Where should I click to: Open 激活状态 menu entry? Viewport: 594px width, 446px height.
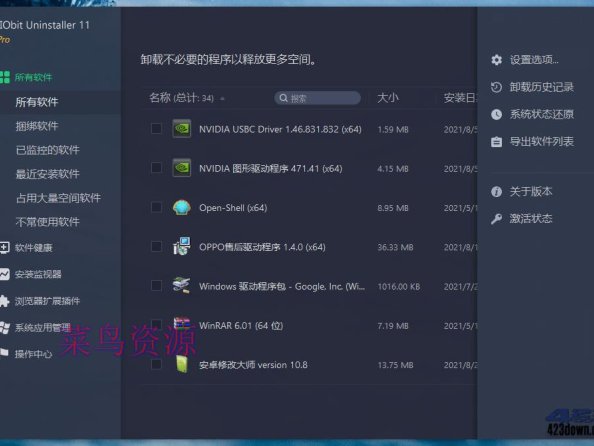tap(531, 219)
